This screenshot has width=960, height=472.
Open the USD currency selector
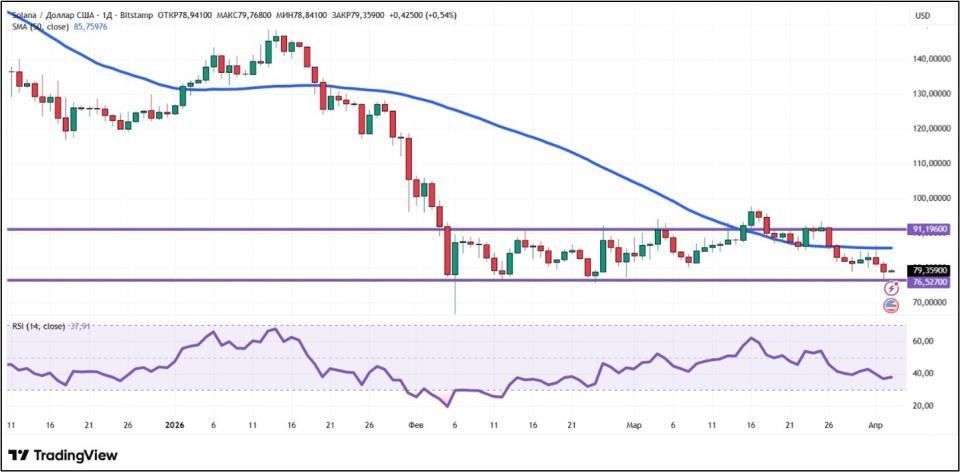click(922, 16)
